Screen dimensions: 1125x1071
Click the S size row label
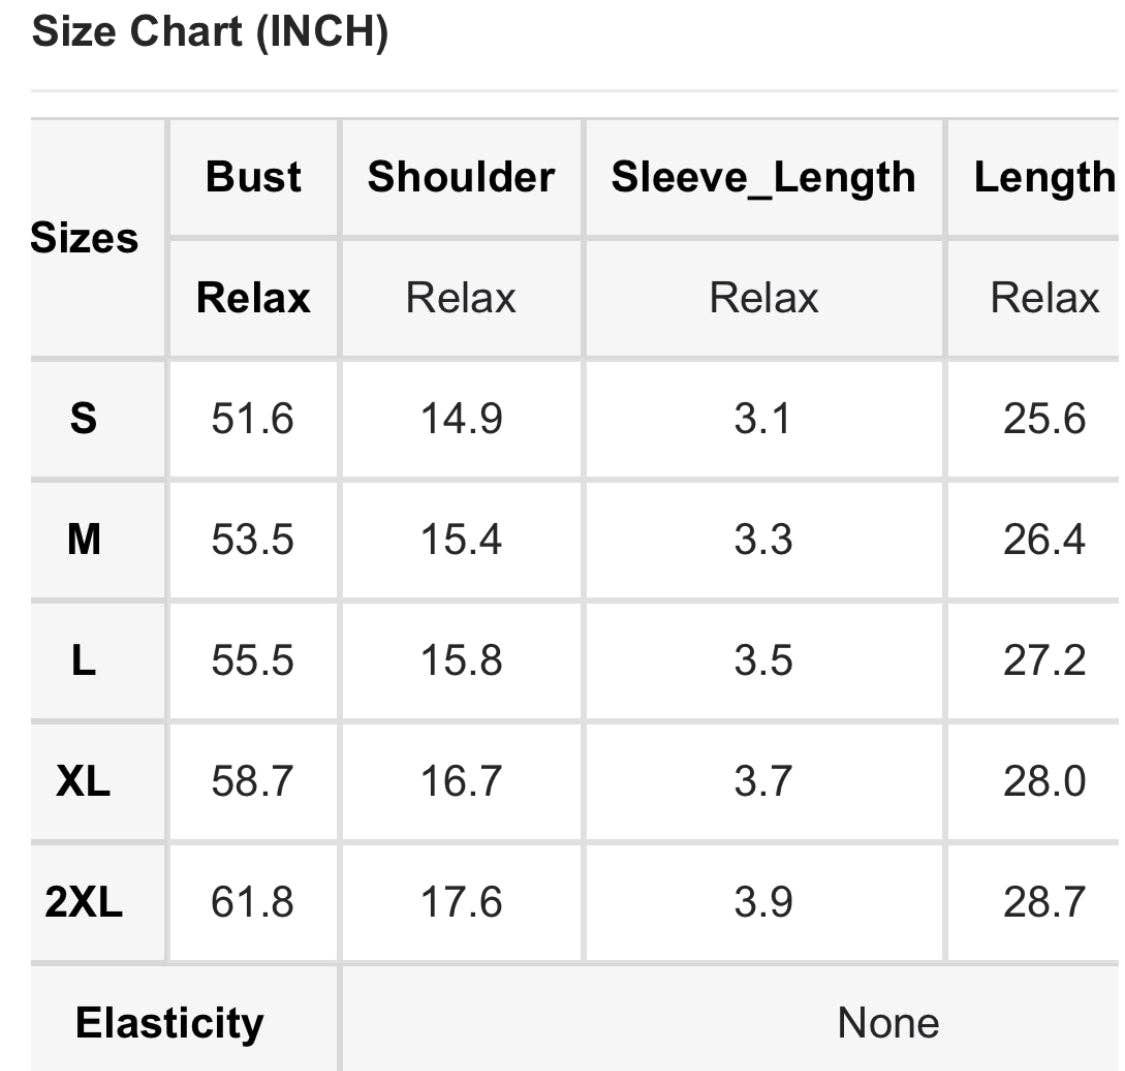(84, 418)
